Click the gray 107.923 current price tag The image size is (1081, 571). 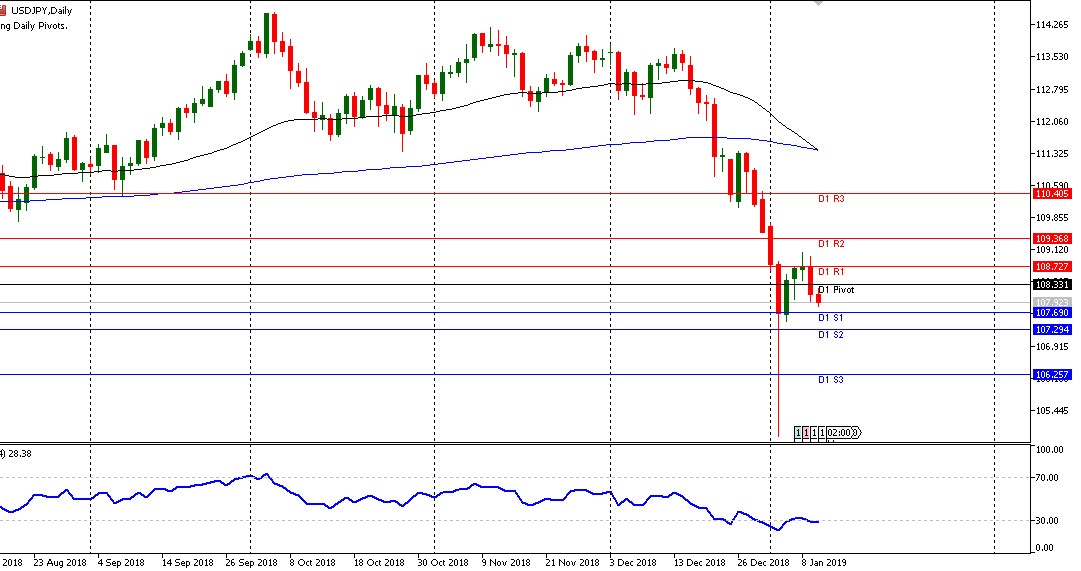(1052, 303)
